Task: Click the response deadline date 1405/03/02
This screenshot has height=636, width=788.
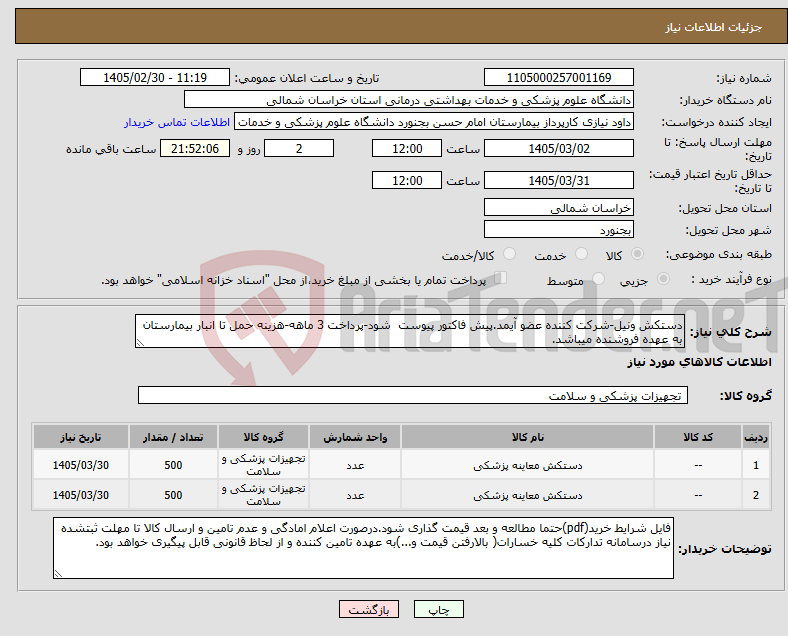Action: (558, 149)
